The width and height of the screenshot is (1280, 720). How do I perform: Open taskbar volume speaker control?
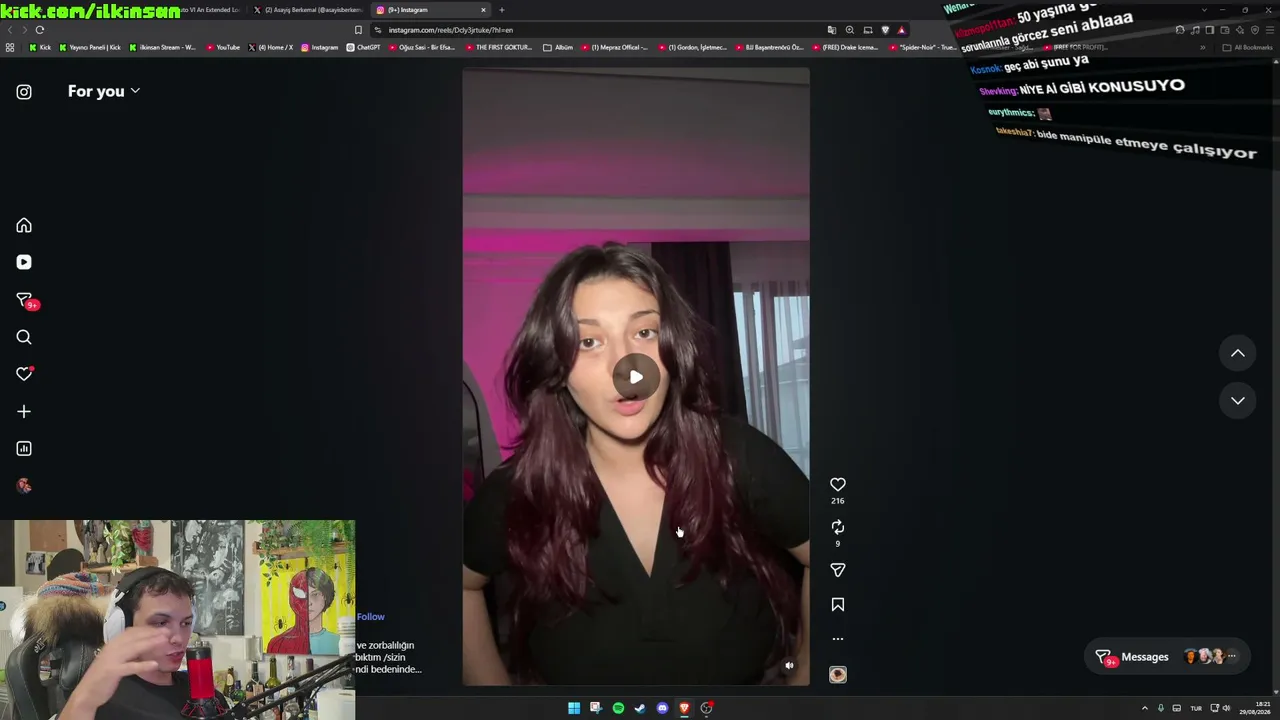click(x=1227, y=708)
